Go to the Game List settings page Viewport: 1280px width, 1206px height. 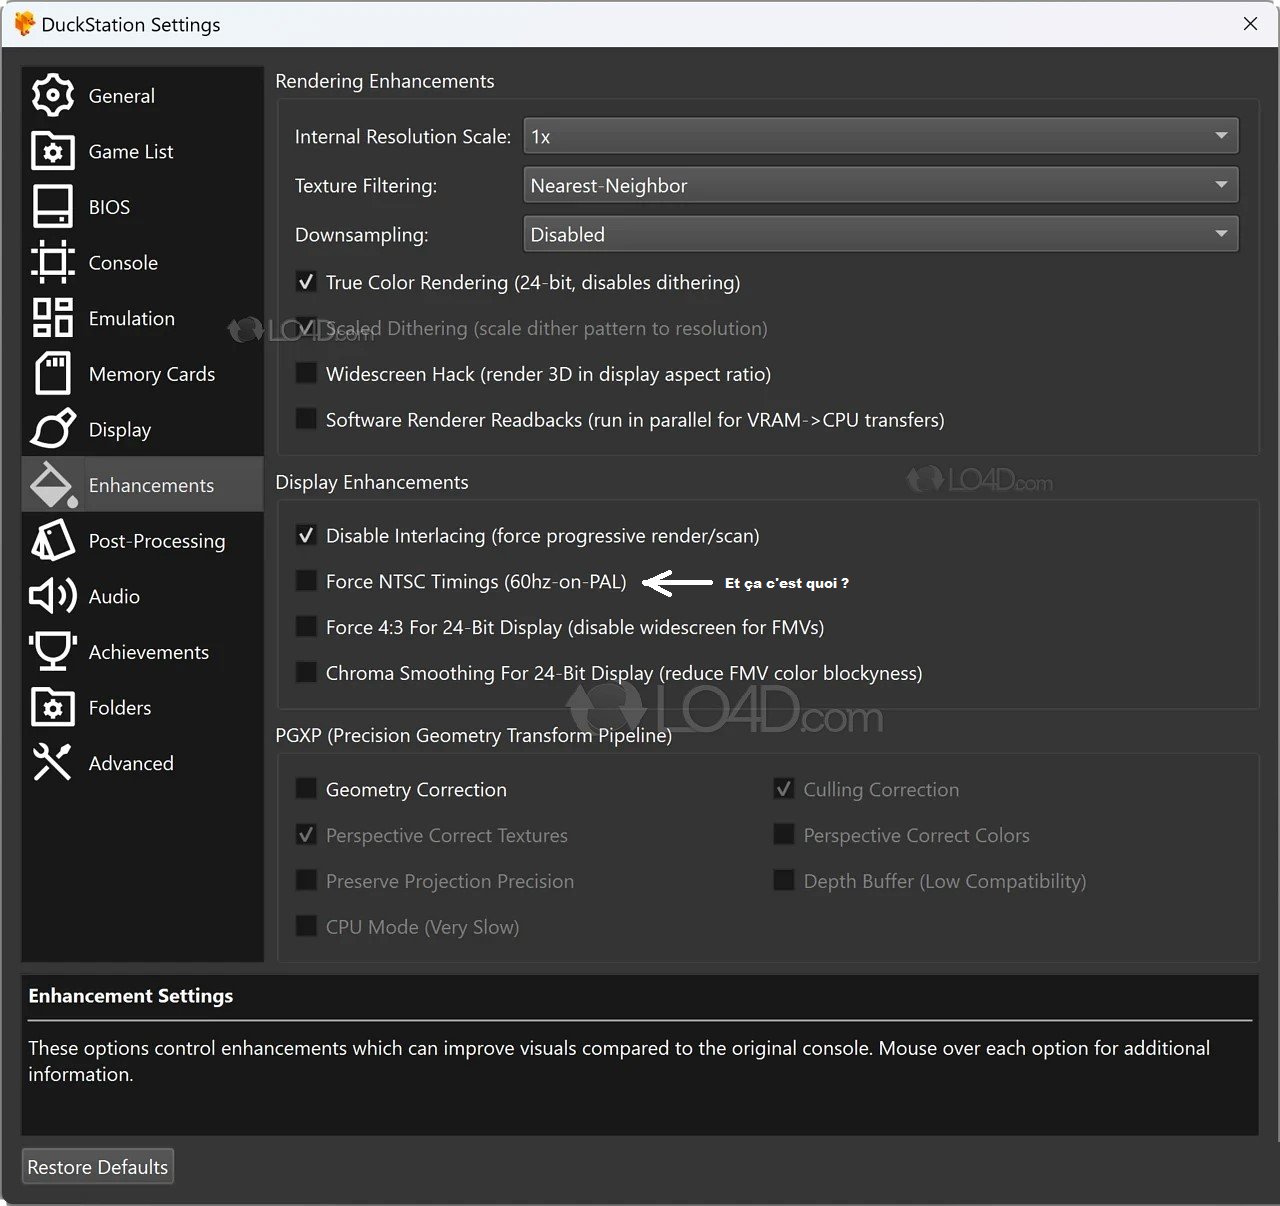pos(130,152)
